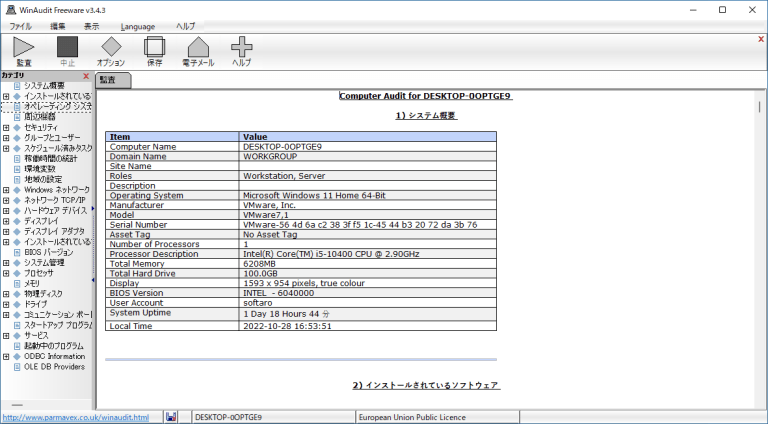Send the report via the 電子メール icon
This screenshot has height=424, width=768.
(x=198, y=51)
